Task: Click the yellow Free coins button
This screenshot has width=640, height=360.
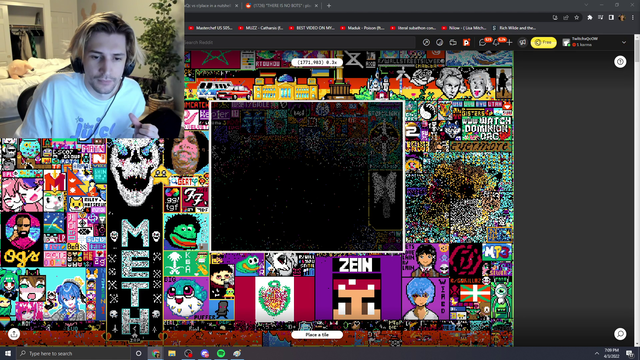Action: (543, 42)
